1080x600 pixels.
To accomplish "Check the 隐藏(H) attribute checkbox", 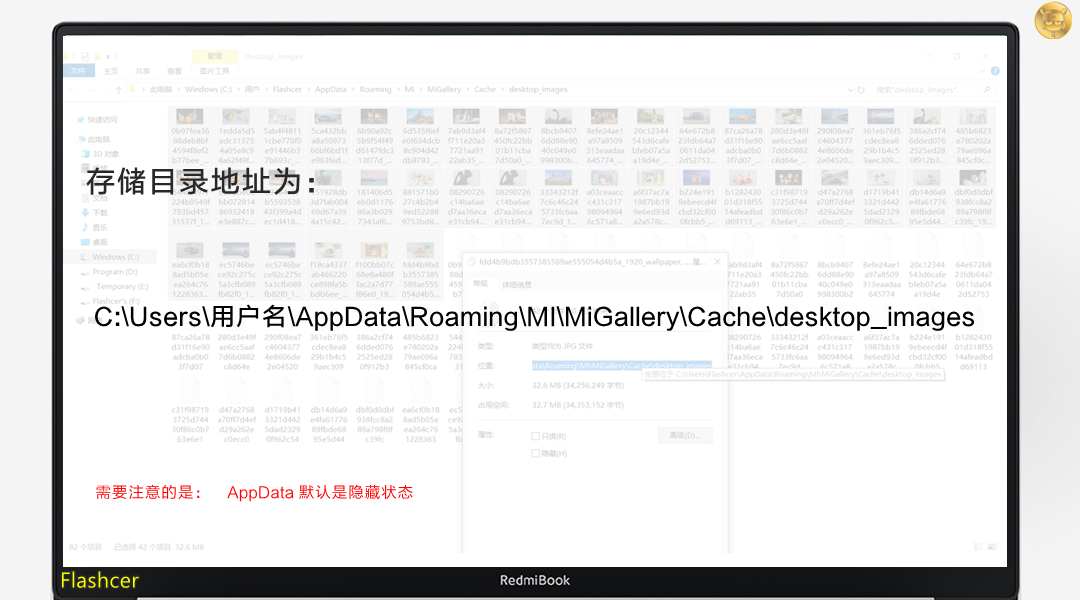I will click(535, 453).
